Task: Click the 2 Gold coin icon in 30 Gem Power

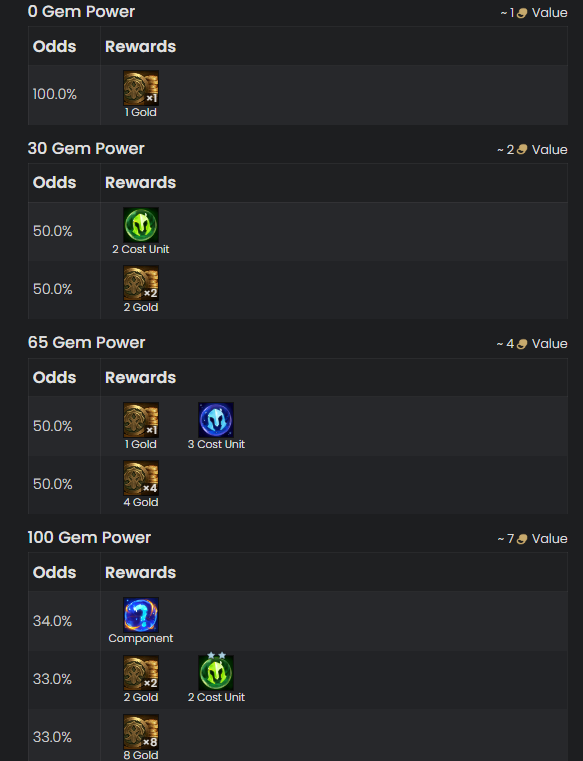Action: pyautogui.click(x=141, y=283)
